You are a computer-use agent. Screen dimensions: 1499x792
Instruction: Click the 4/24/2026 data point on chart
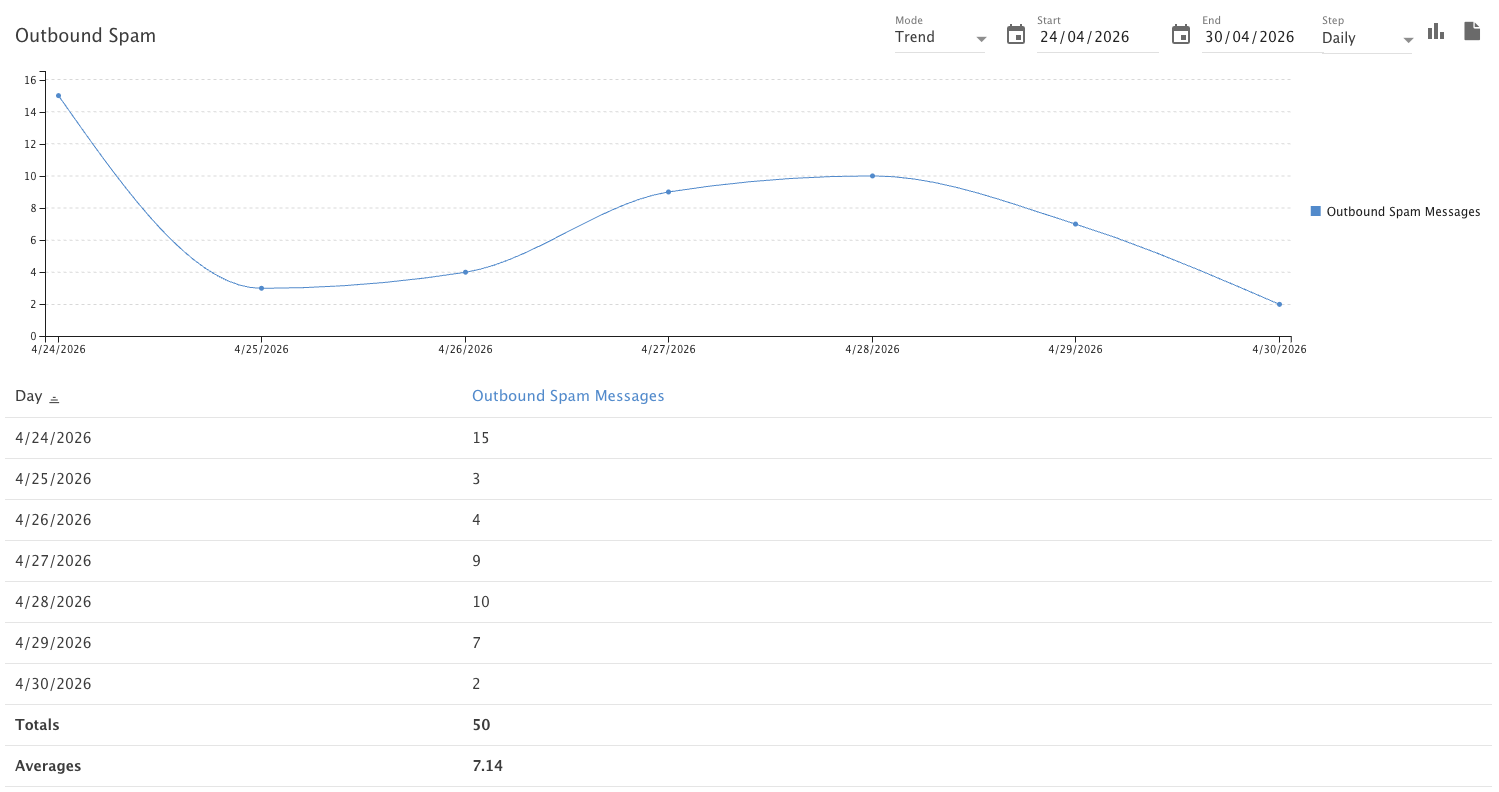(58, 96)
